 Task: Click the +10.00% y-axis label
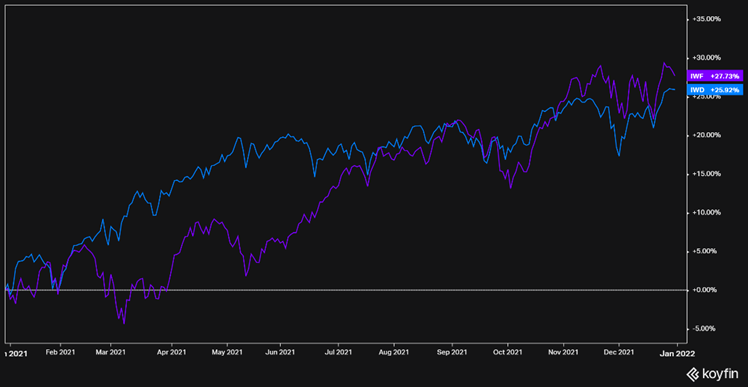706,213
